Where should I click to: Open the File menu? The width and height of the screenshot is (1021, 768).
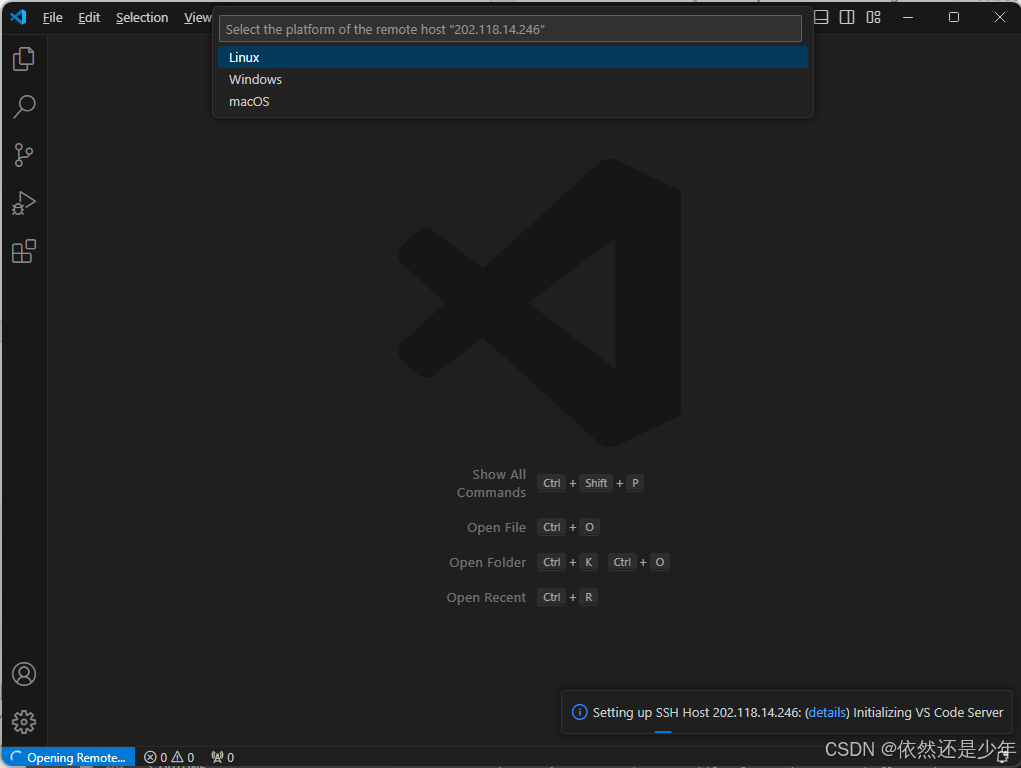click(x=53, y=18)
